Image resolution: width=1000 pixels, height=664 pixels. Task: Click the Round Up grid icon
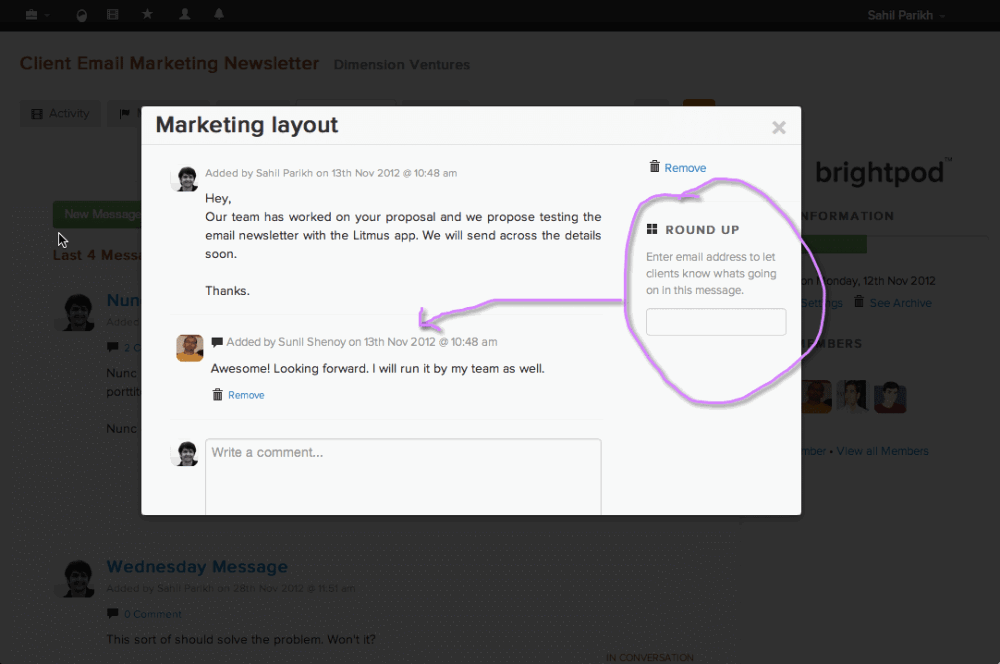(x=652, y=229)
